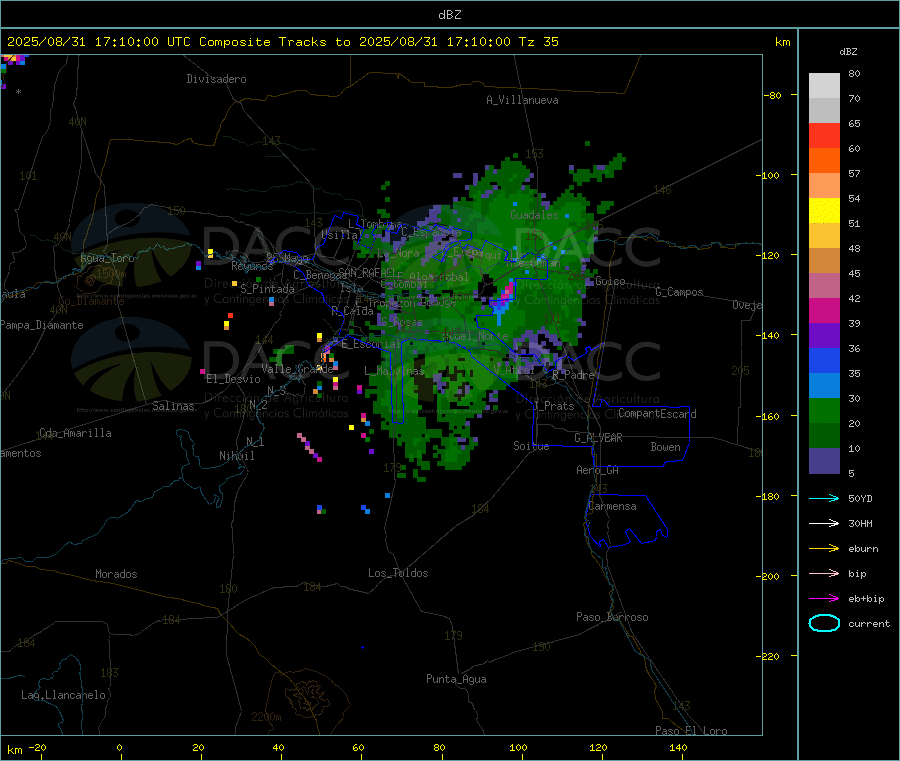This screenshot has height=761, width=900.
Task: Click the cyan 50YD arrow in legend
Action: [824, 498]
